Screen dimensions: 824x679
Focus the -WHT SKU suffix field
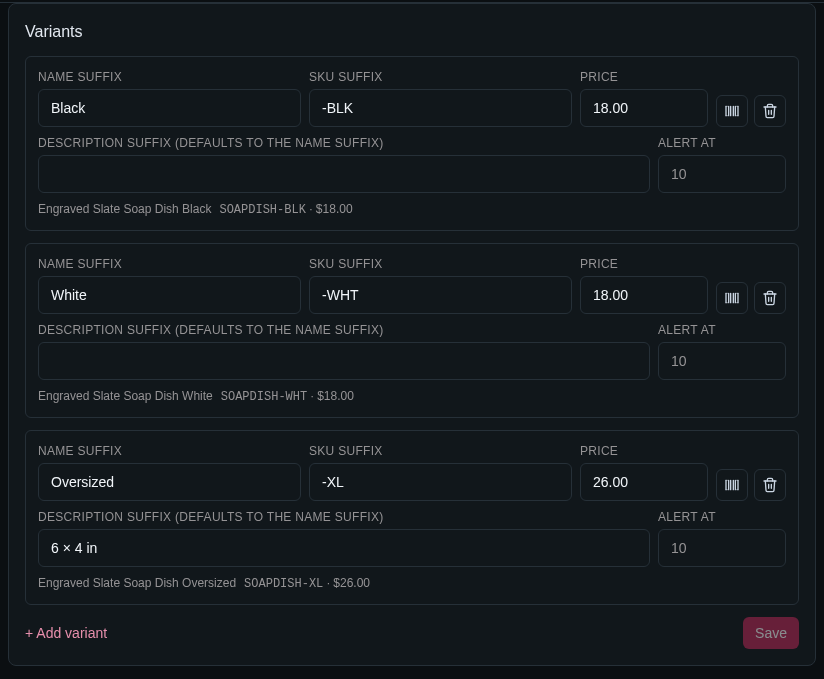(x=440, y=295)
